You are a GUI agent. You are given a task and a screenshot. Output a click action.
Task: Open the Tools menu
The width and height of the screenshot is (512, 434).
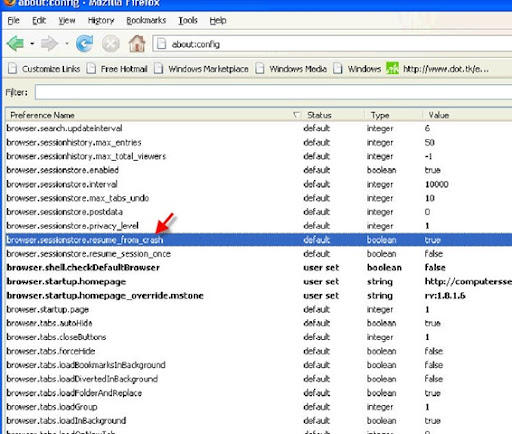pyautogui.click(x=188, y=20)
